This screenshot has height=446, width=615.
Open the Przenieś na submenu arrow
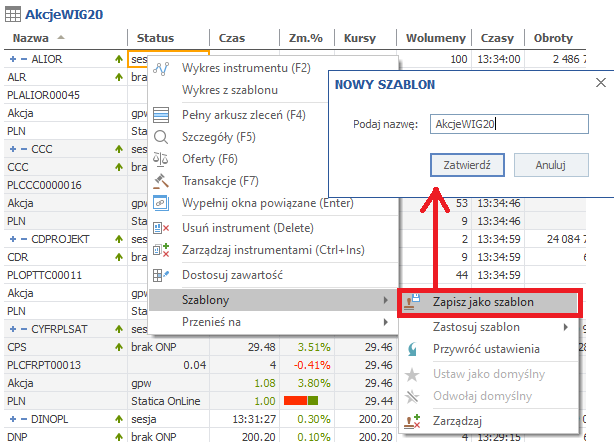coord(386,322)
